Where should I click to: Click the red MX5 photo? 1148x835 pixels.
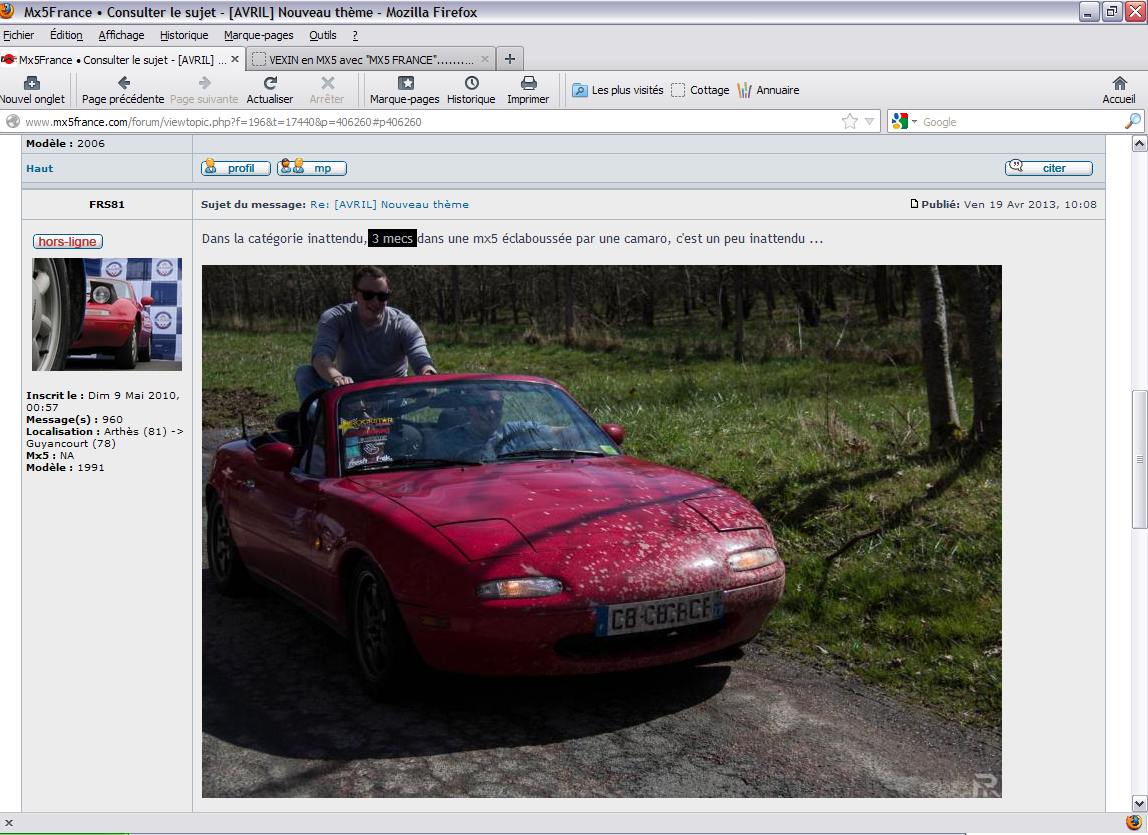point(601,531)
